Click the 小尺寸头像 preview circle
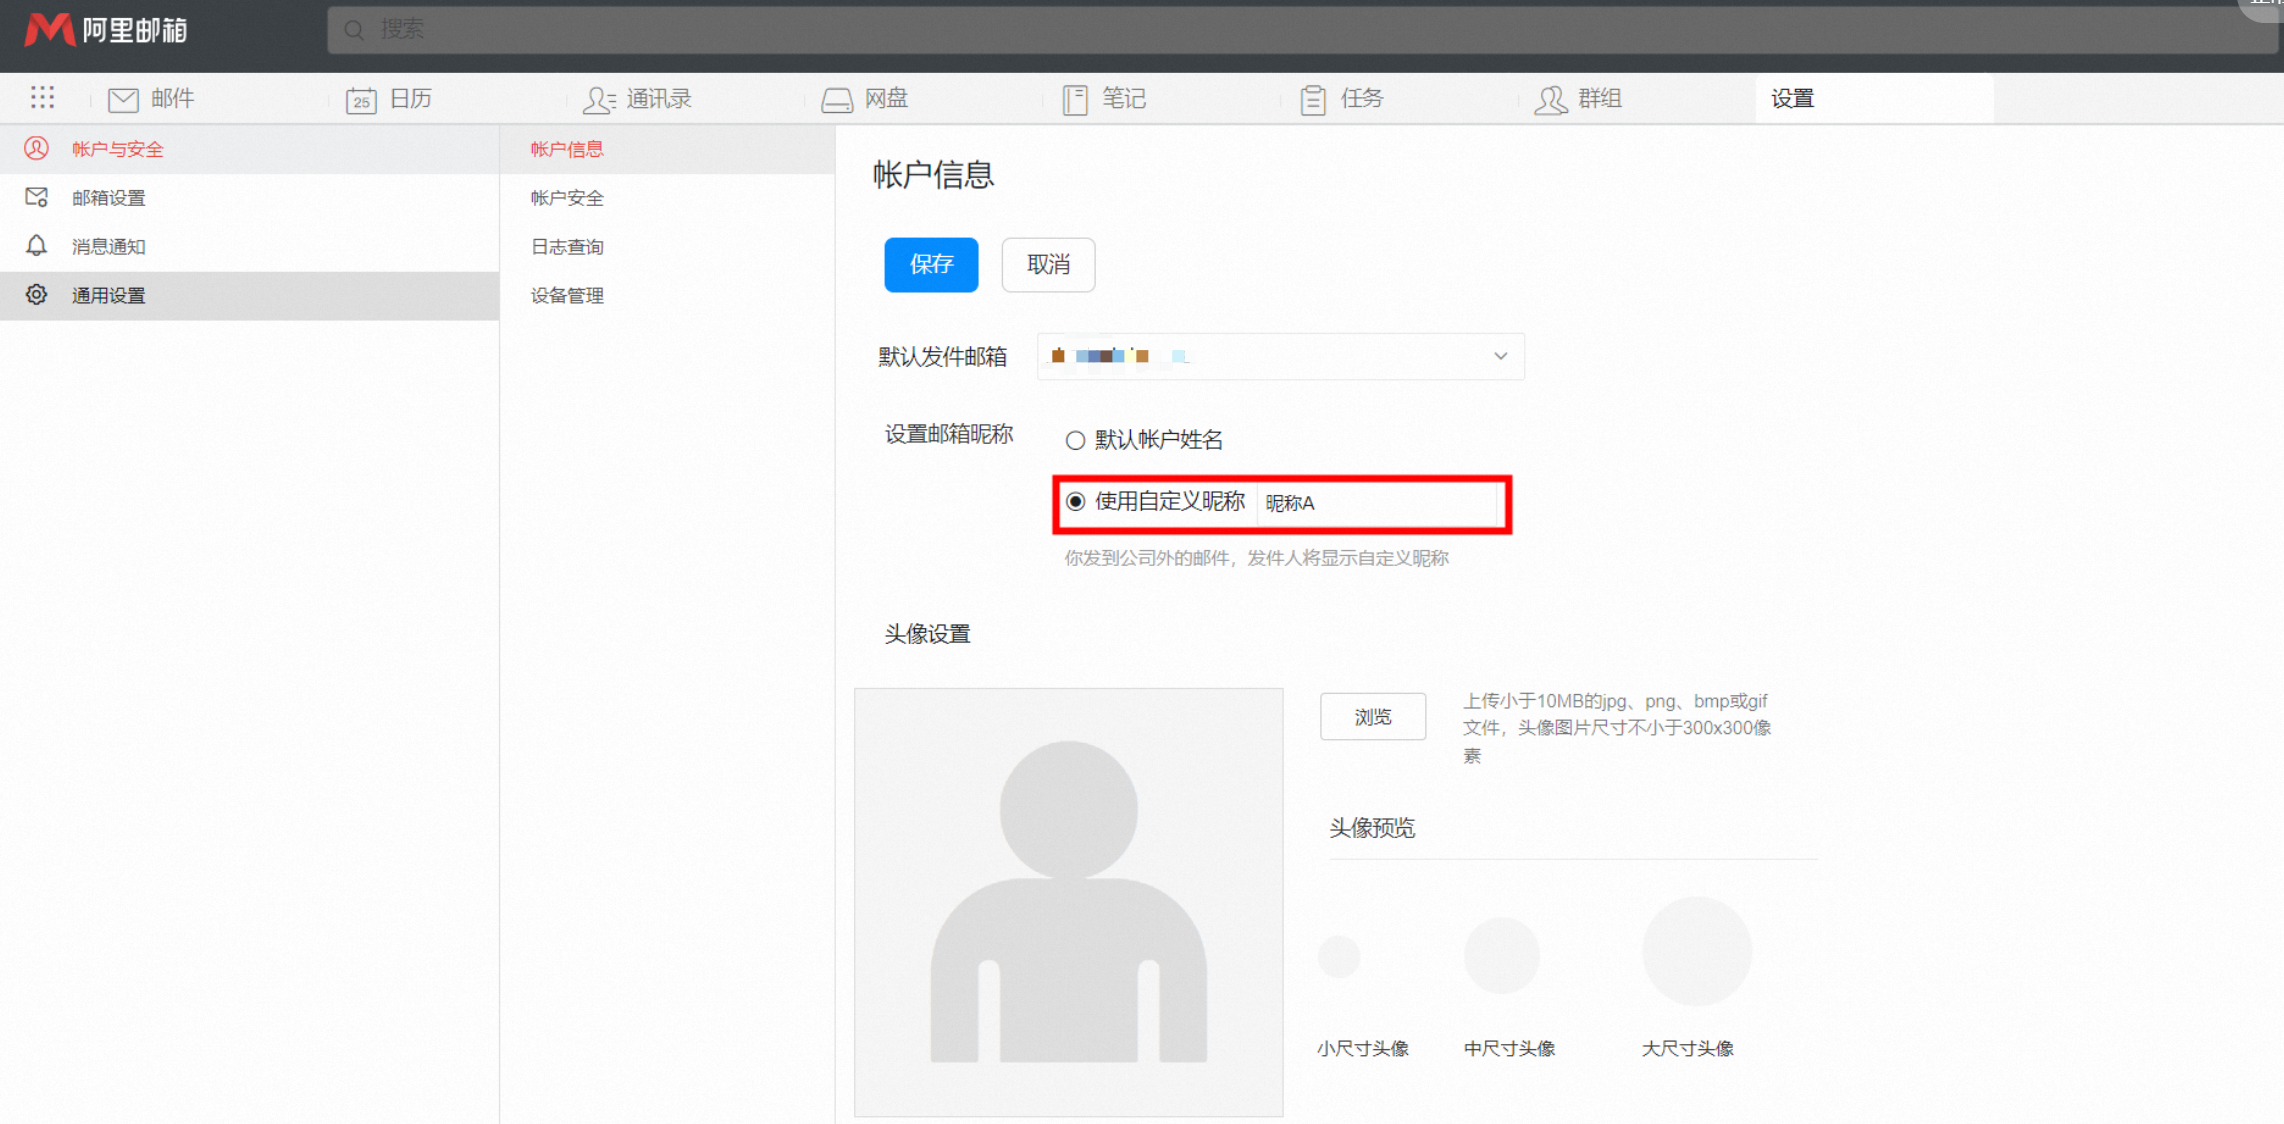Viewport: 2284px width, 1124px height. (x=1339, y=956)
